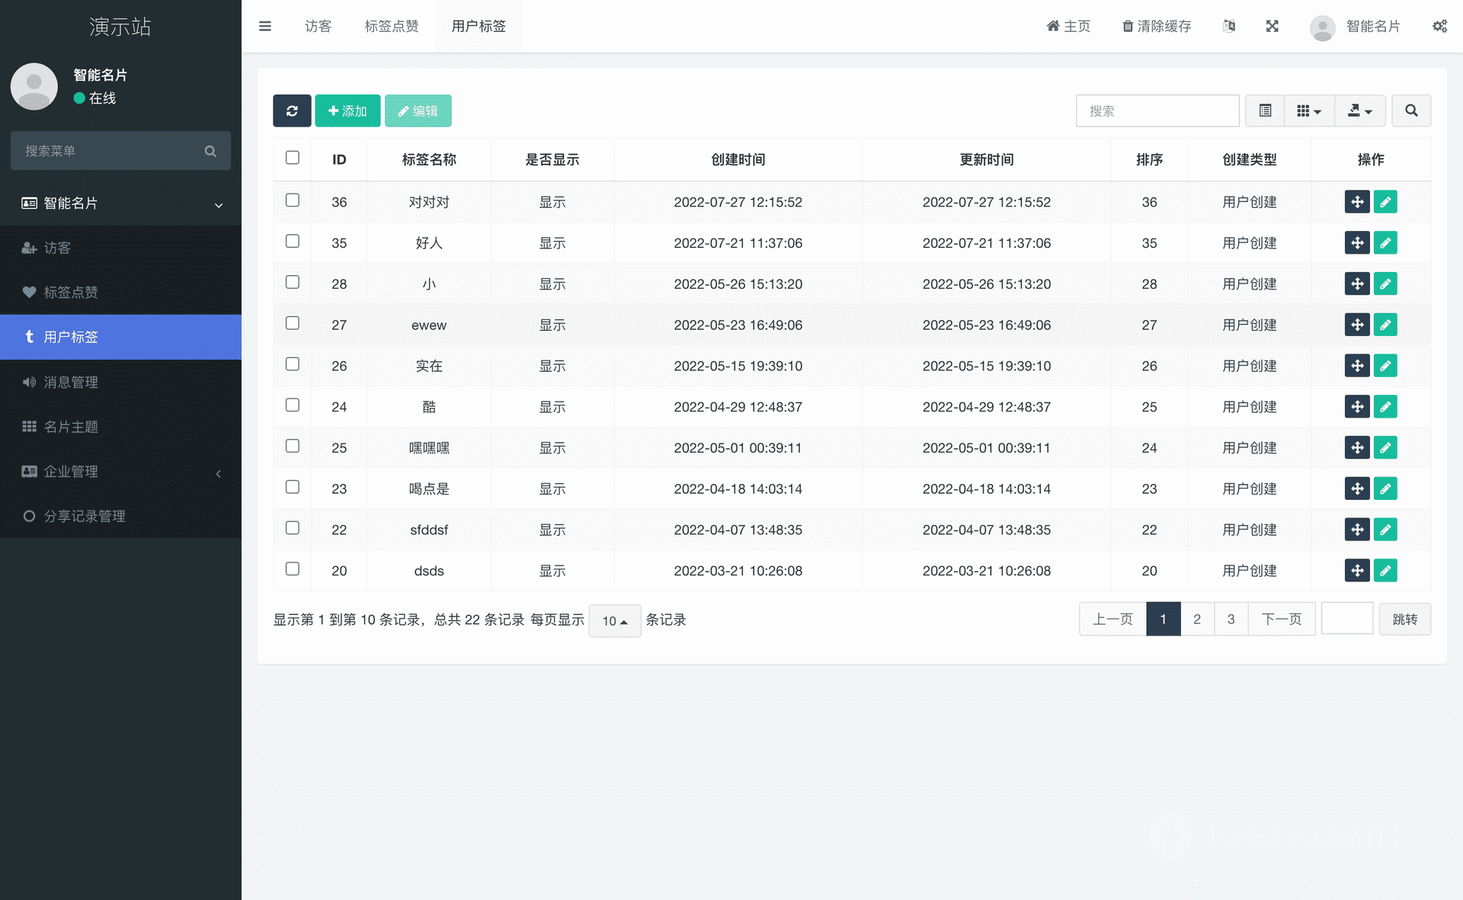Click the magnifier search button beside export

click(1411, 111)
